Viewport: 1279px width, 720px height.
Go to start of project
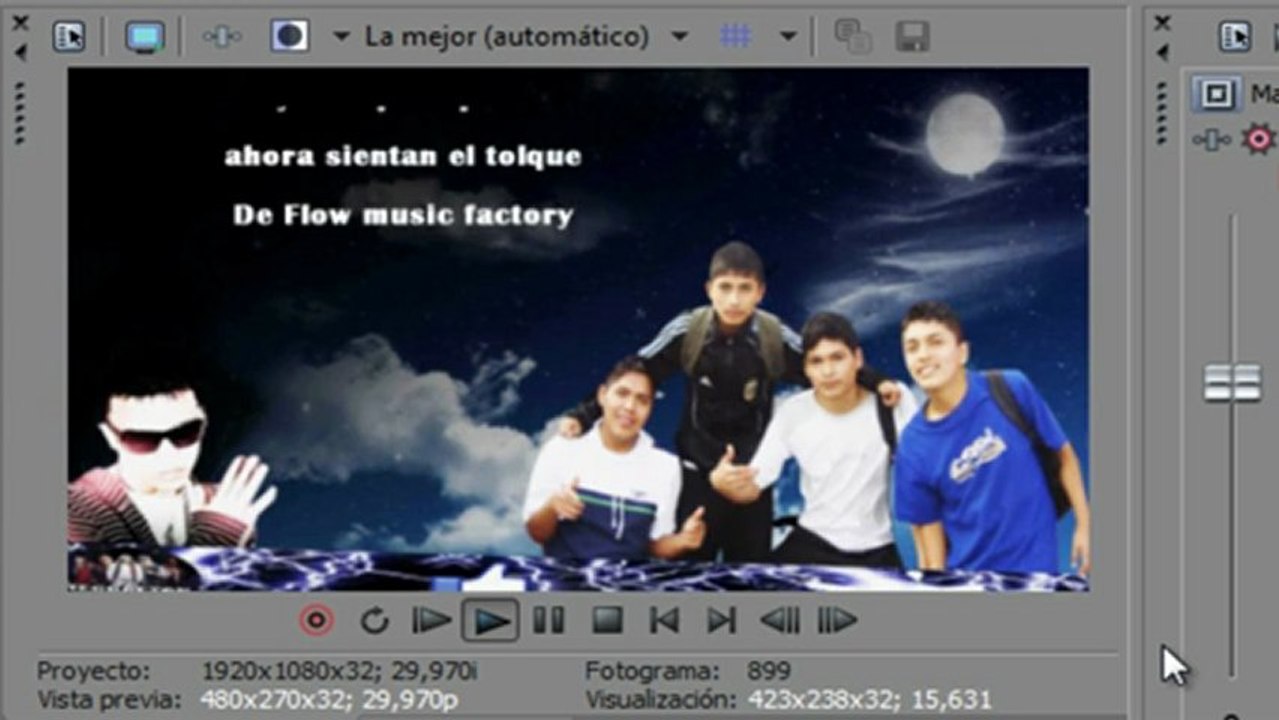(x=664, y=621)
